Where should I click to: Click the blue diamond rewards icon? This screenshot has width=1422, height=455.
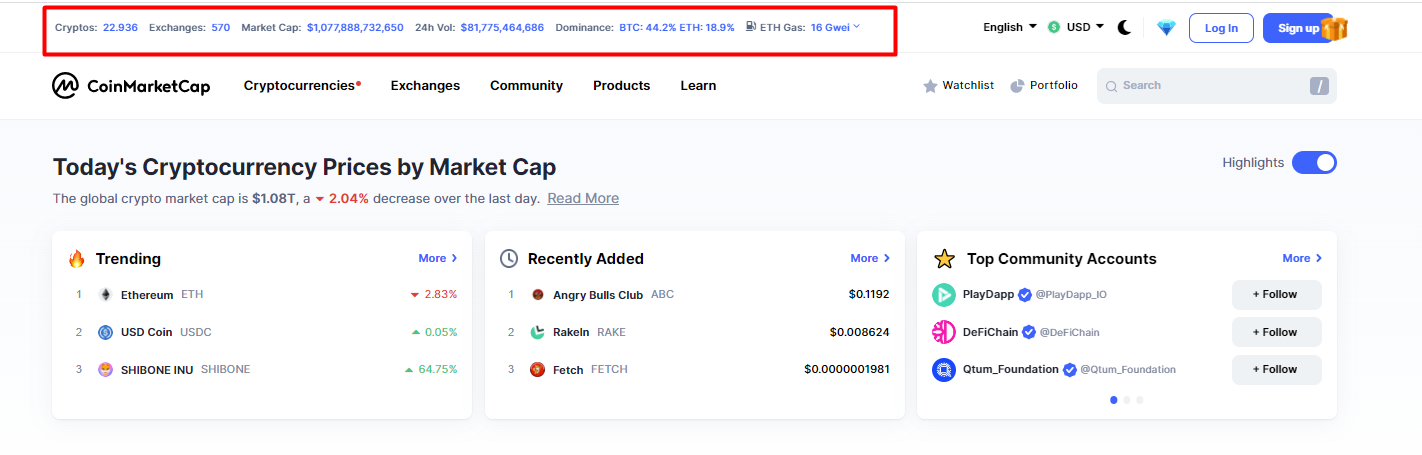click(x=1166, y=28)
